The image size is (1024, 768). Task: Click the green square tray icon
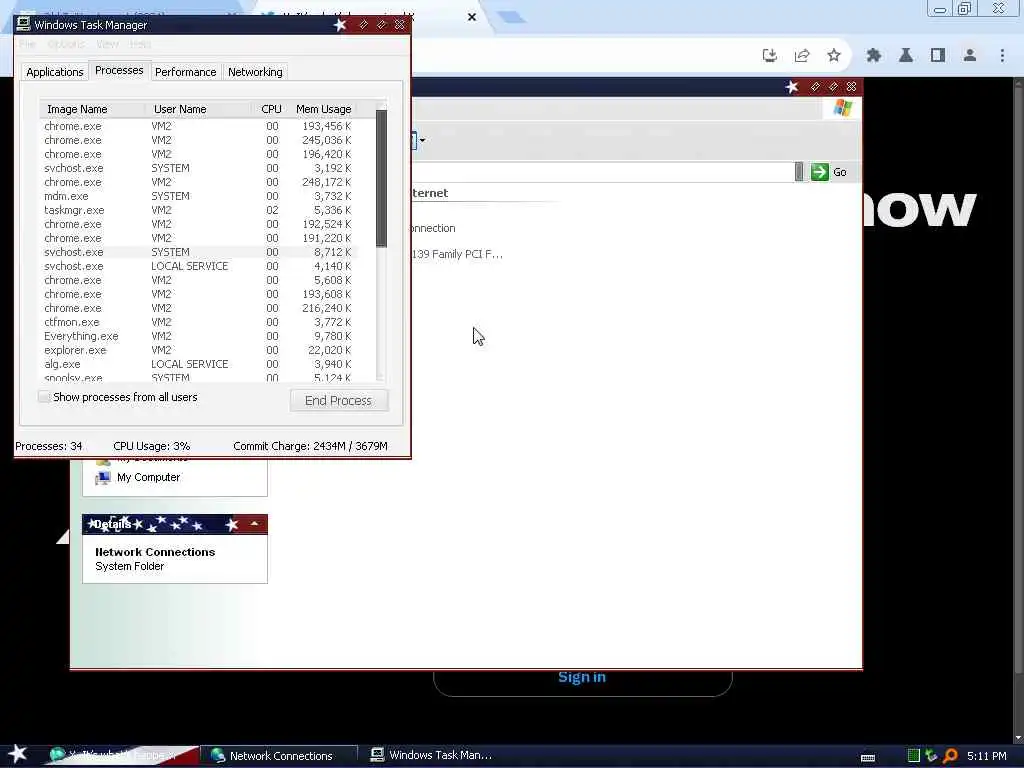914,756
